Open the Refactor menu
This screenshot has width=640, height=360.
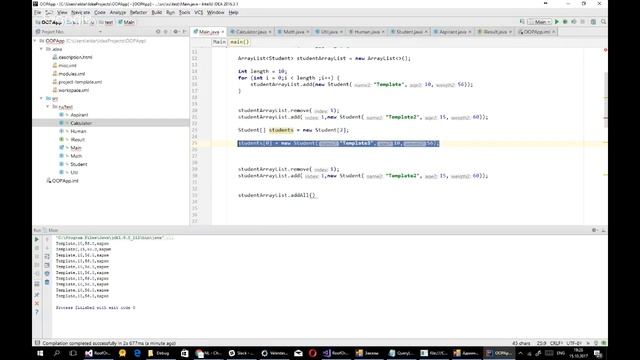(138, 13)
